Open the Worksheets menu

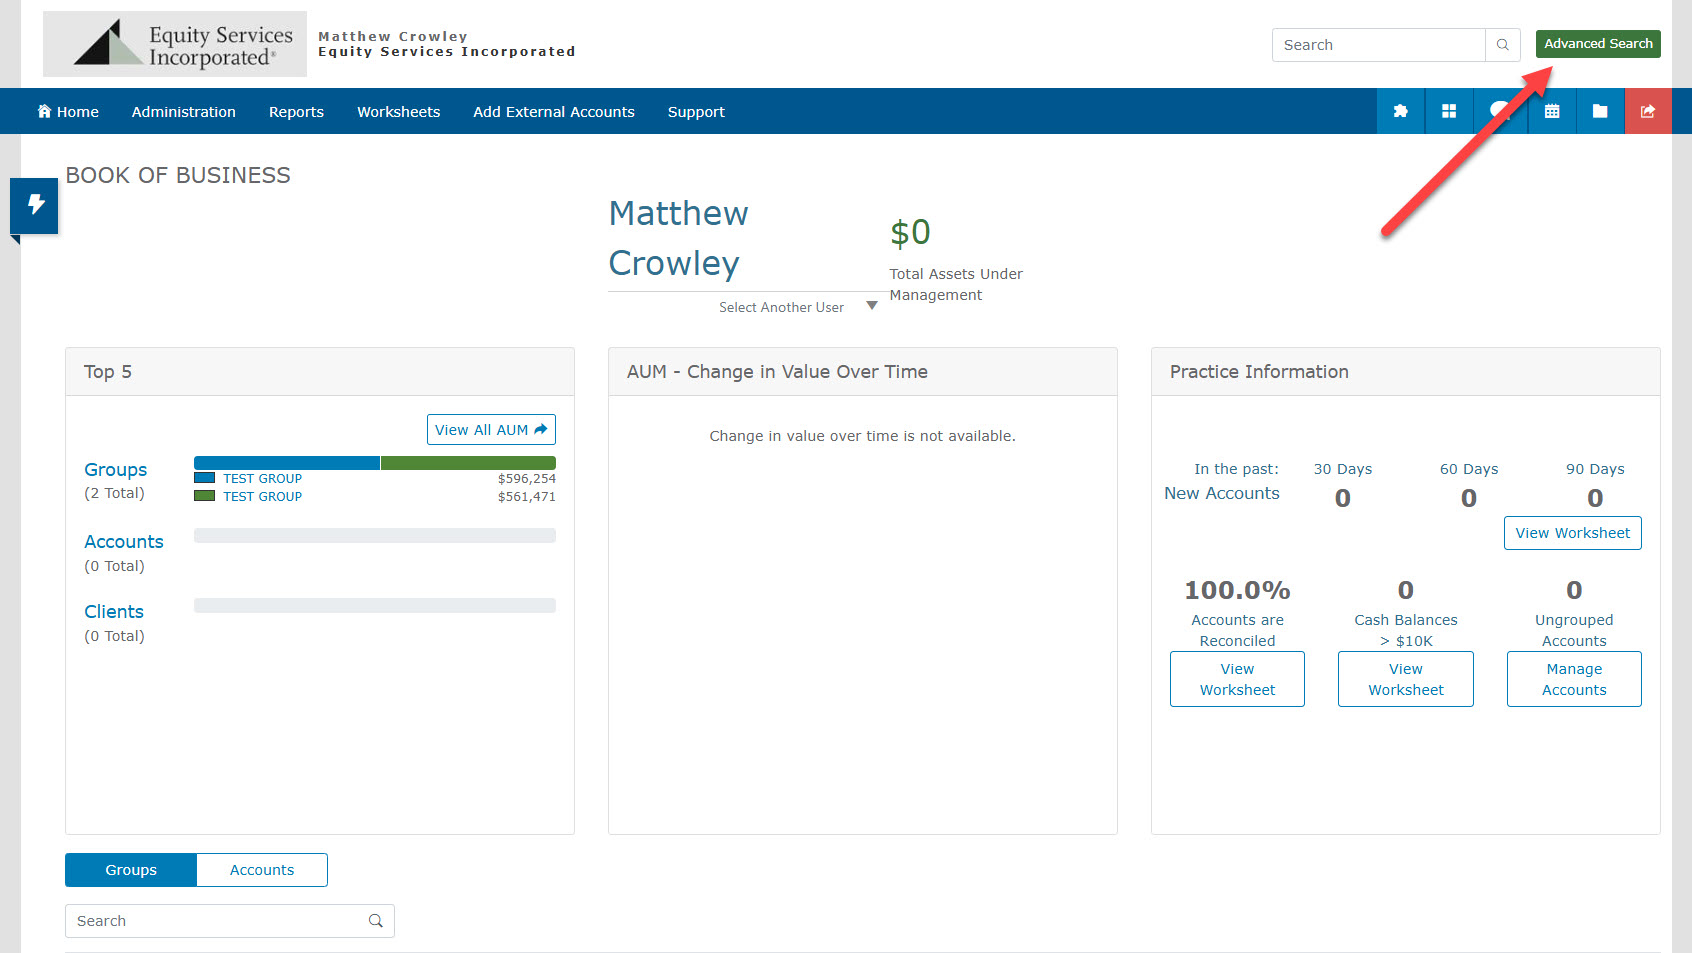pyautogui.click(x=398, y=112)
